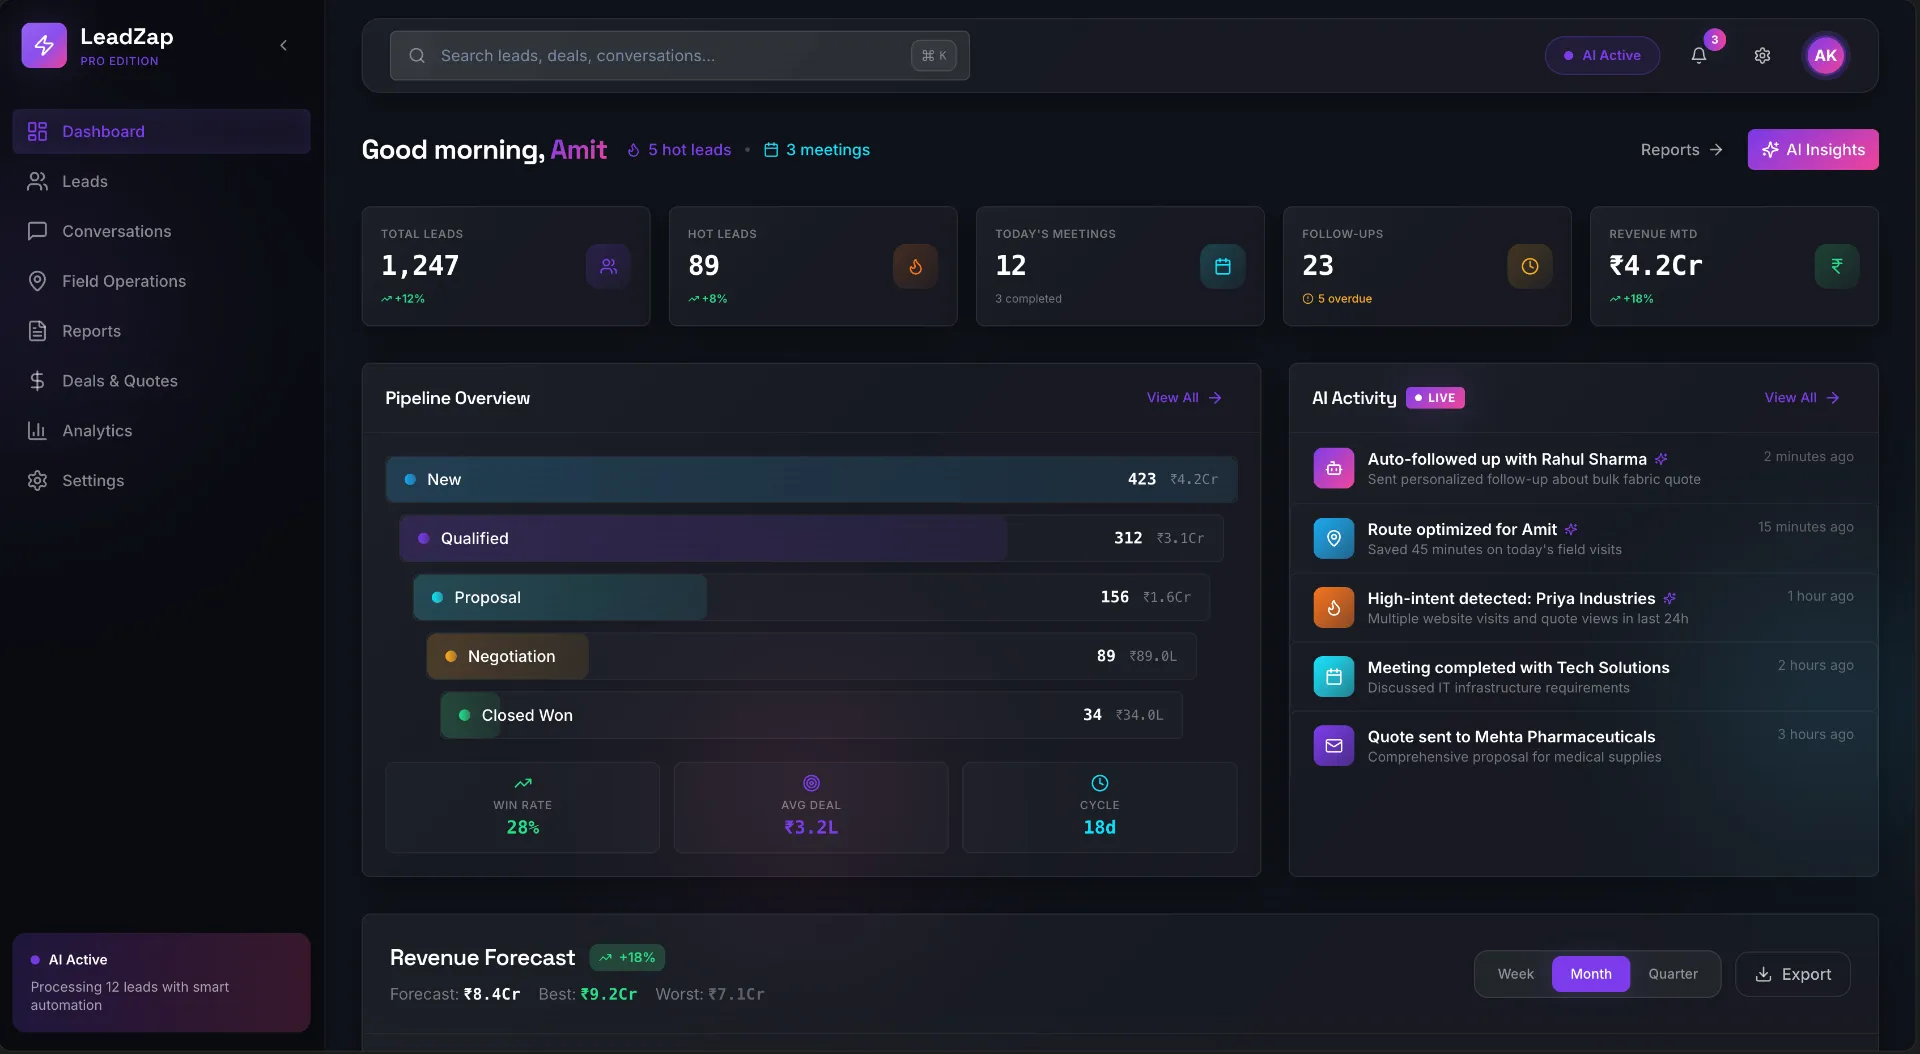Image resolution: width=1920 pixels, height=1054 pixels.
Task: Collapse the sidebar with the chevron
Action: (x=283, y=45)
